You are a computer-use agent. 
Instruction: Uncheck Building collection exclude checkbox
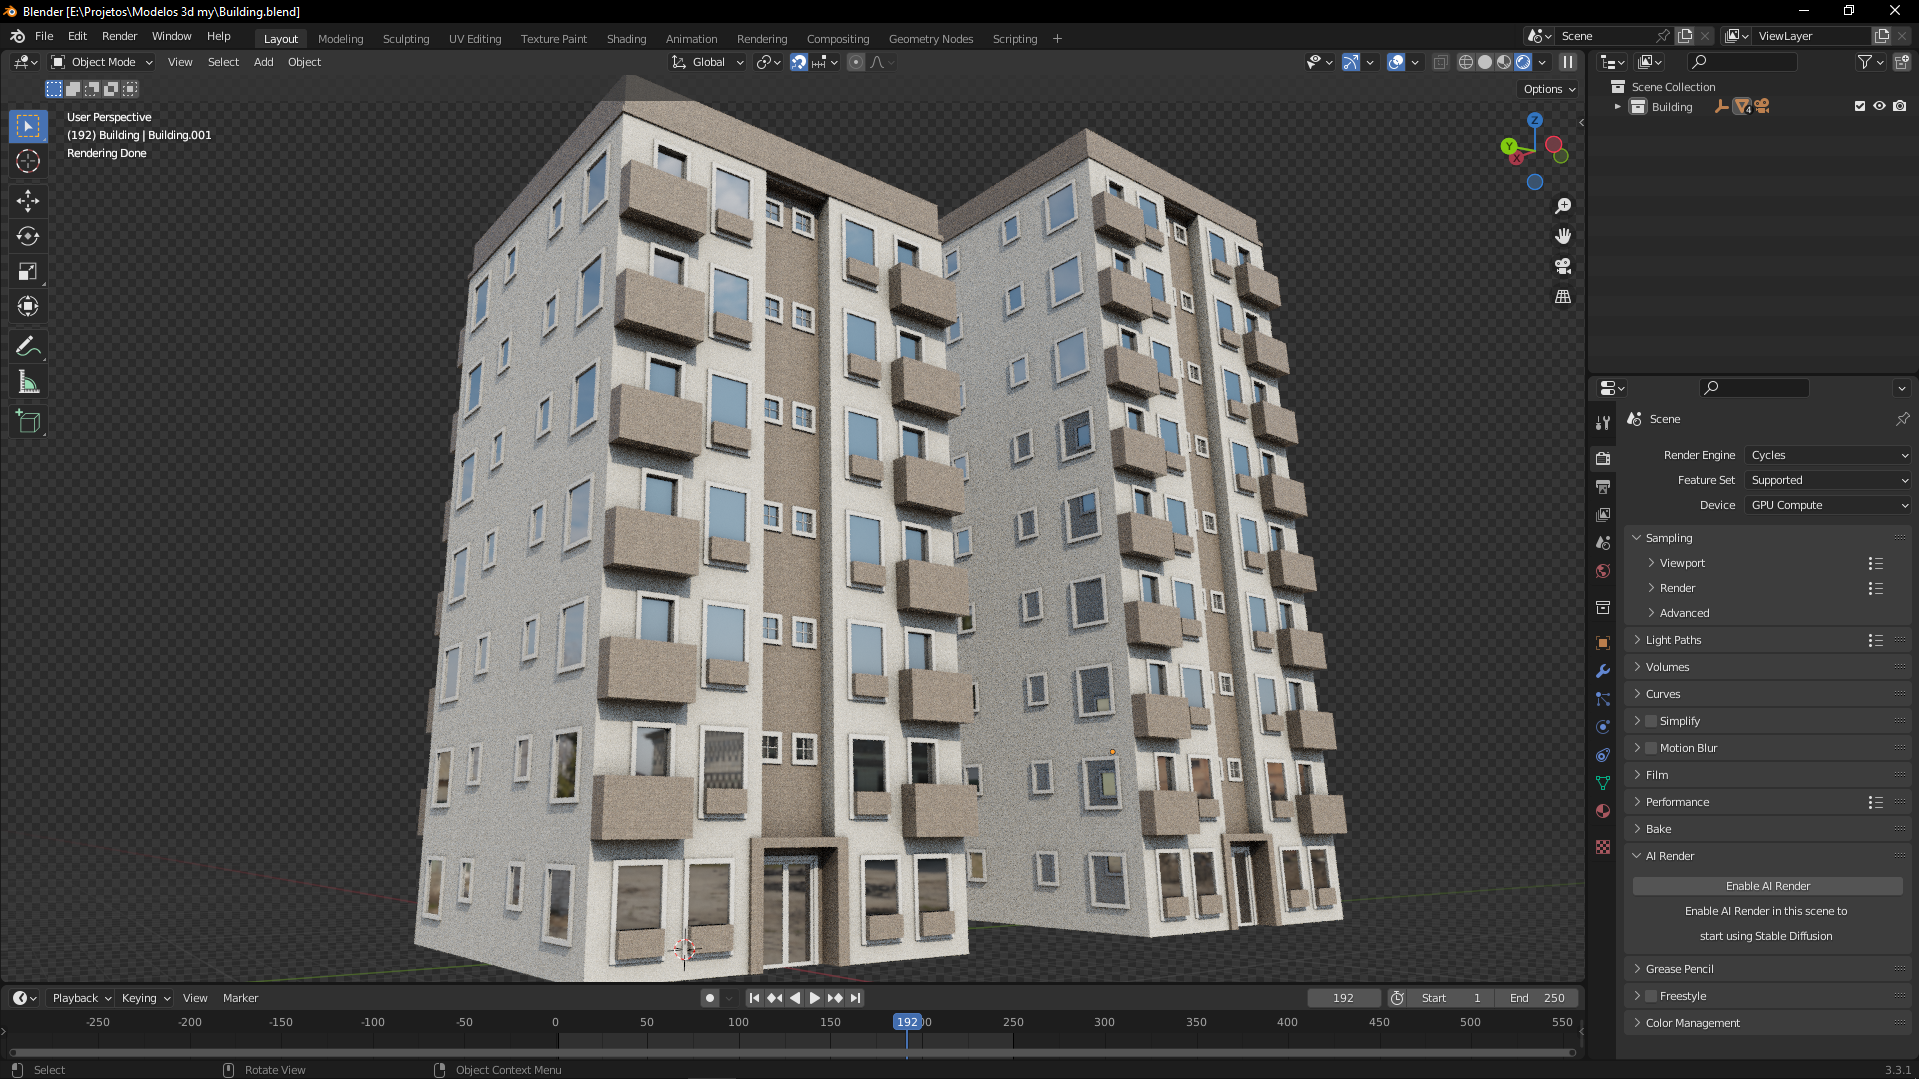pos(1860,106)
